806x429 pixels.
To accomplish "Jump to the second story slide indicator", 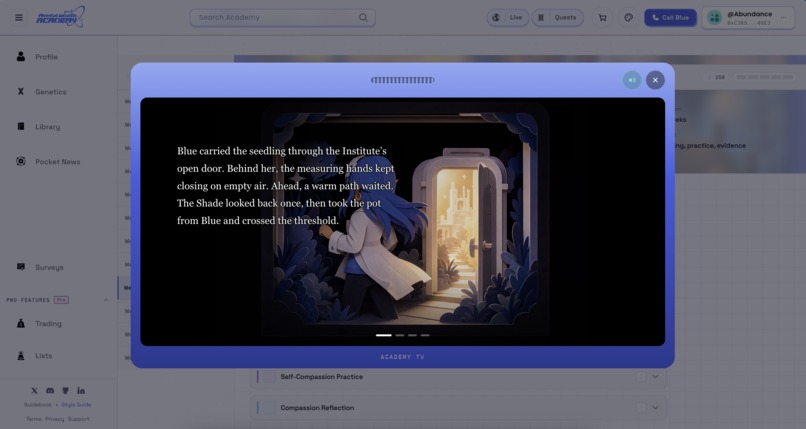I will point(400,335).
